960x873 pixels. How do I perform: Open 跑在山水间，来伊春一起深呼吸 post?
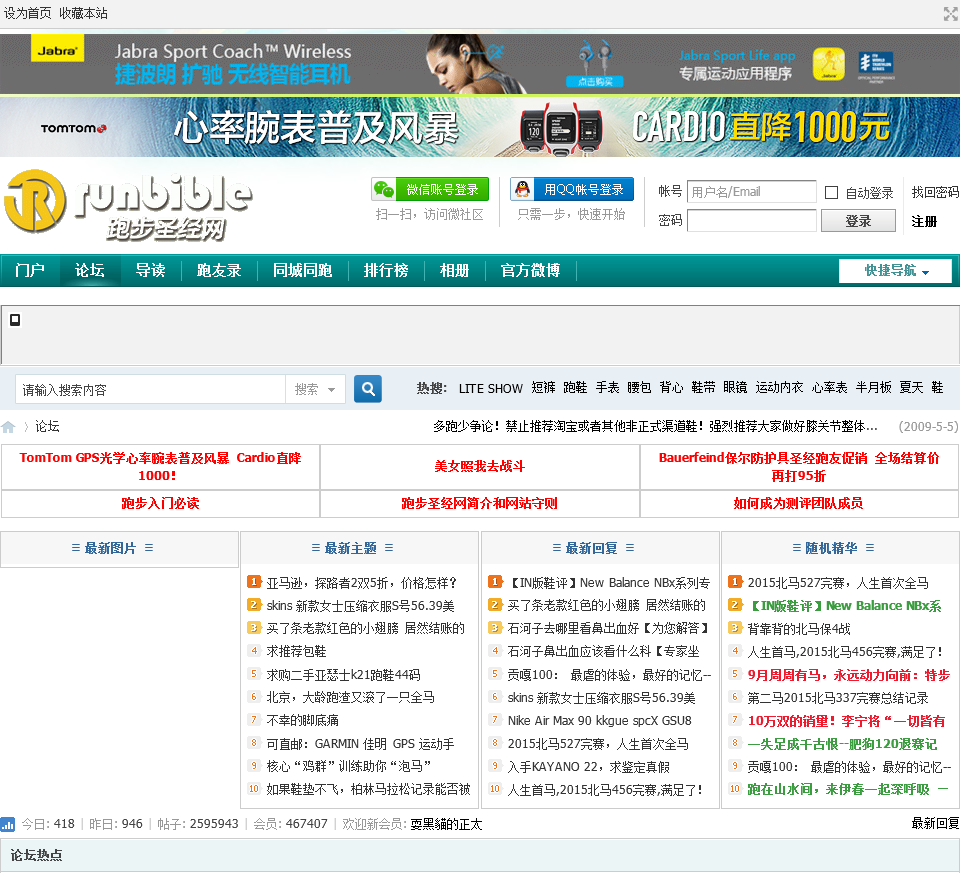point(848,789)
